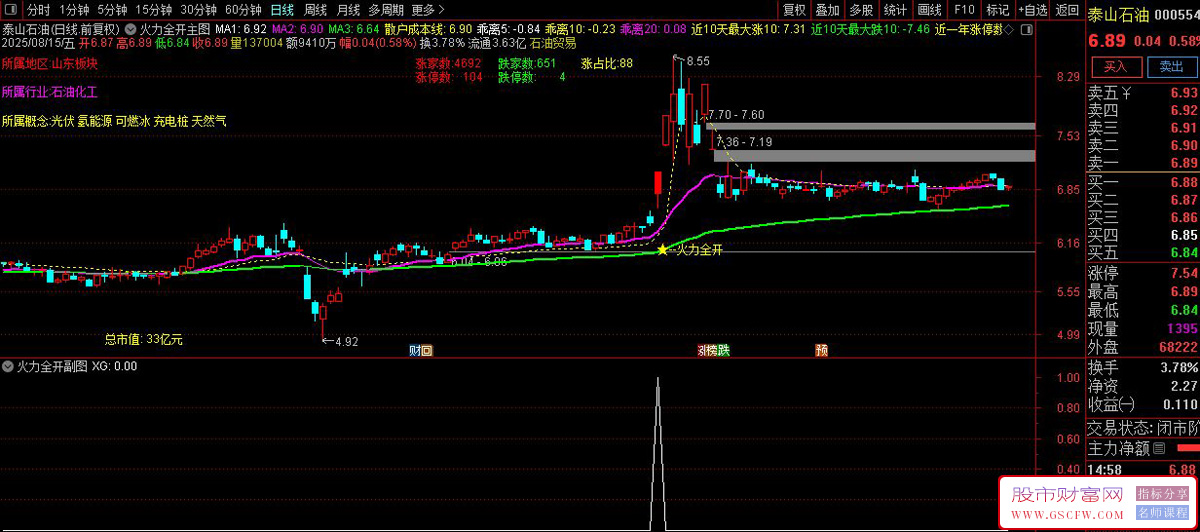Click the 叠加 overlay button
The height and width of the screenshot is (532, 1200).
click(827, 10)
